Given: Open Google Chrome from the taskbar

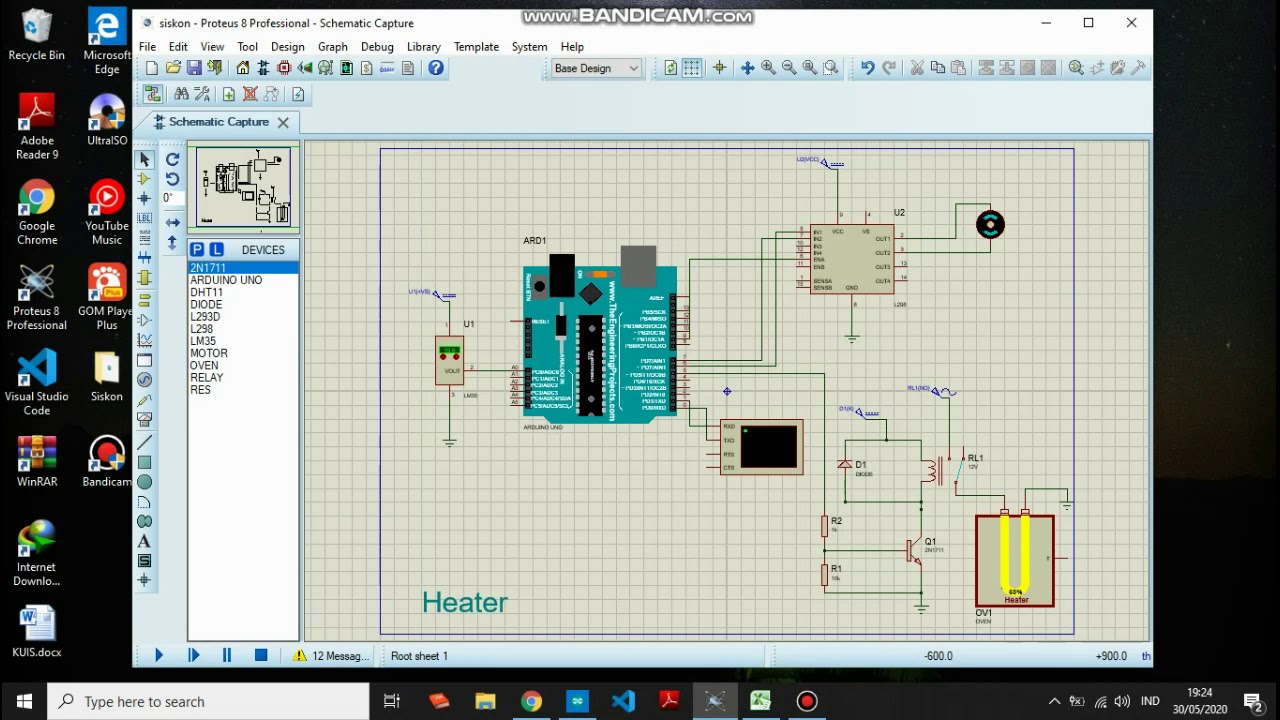Looking at the screenshot, I should [531, 701].
